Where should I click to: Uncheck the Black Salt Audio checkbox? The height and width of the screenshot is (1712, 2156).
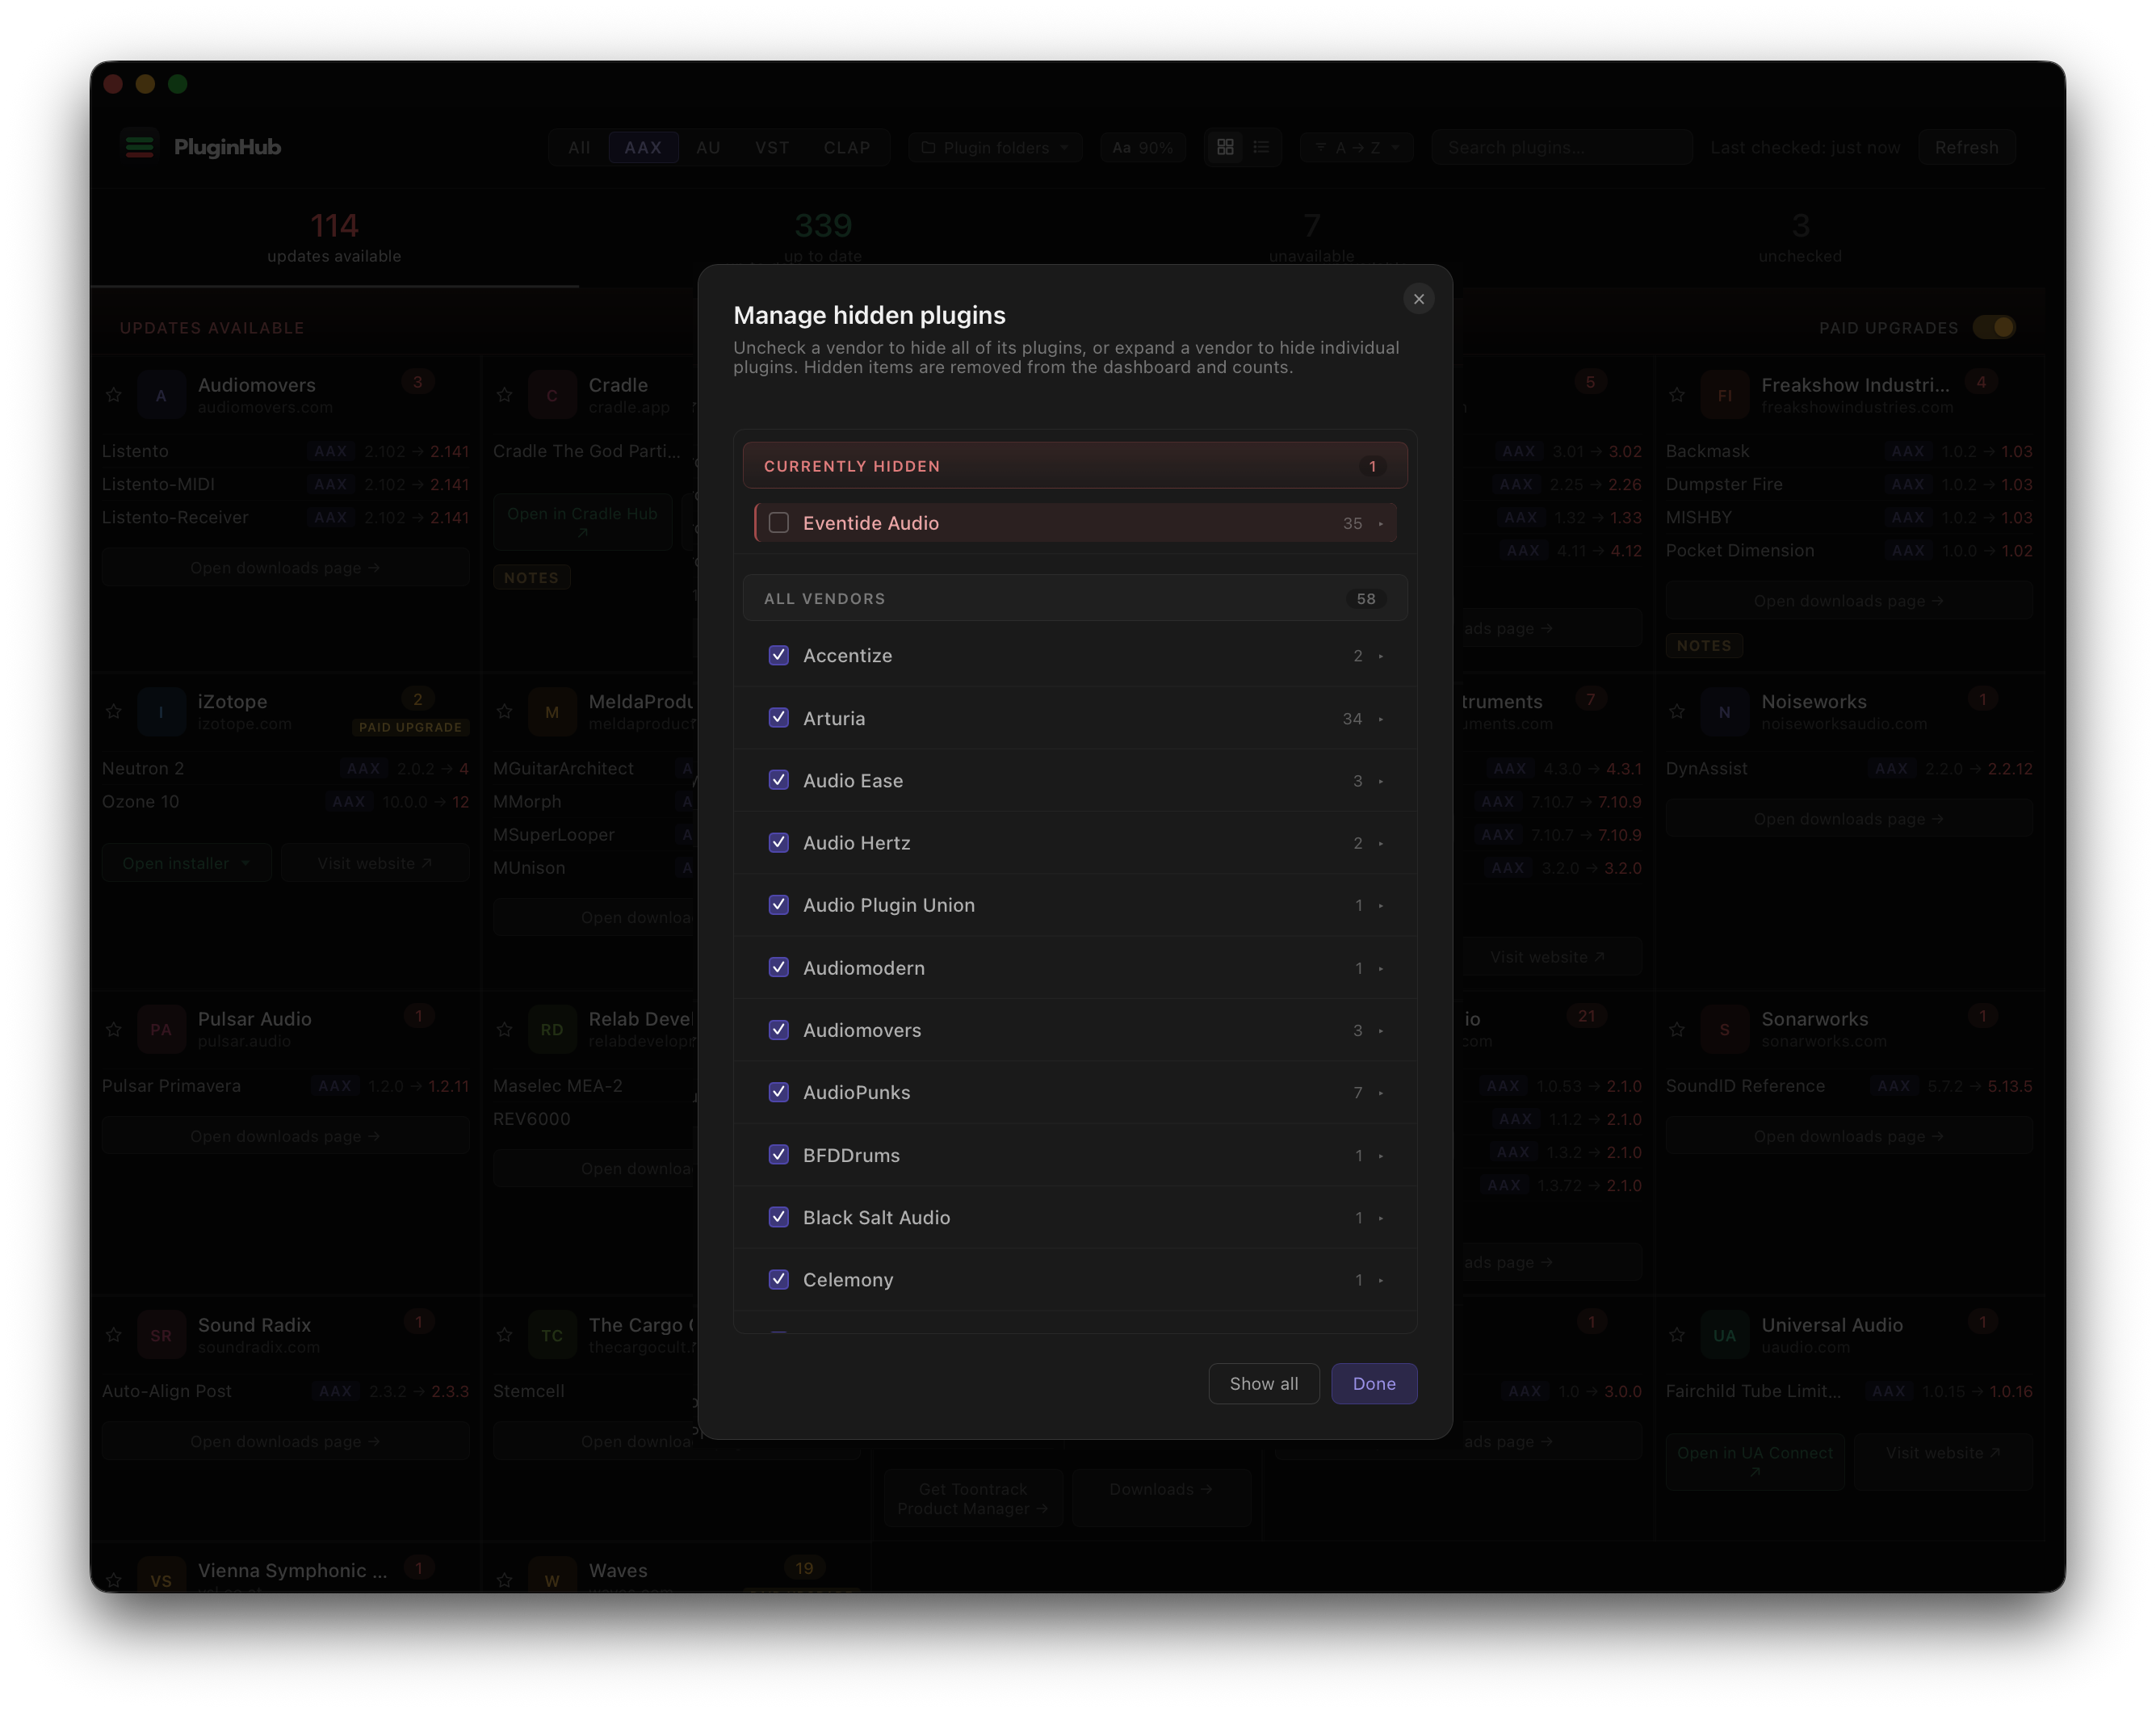(x=778, y=1217)
